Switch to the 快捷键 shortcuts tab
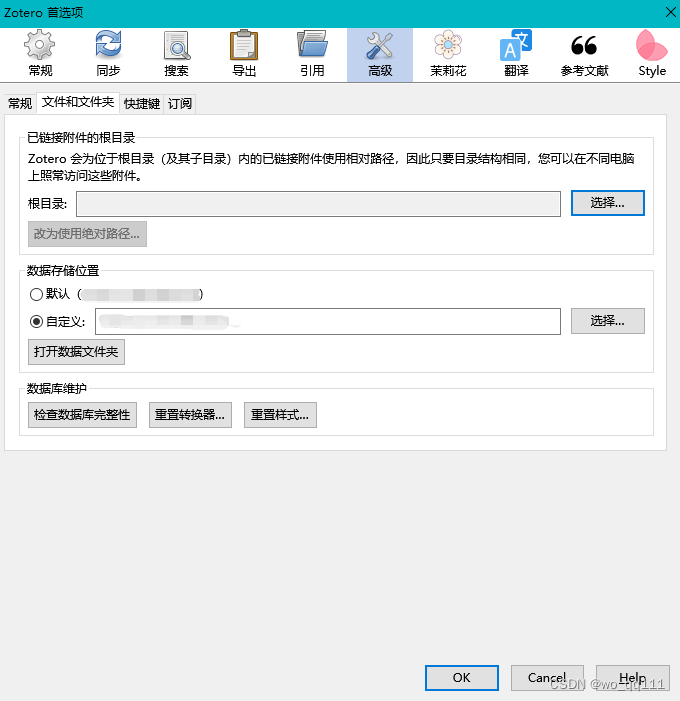 point(142,104)
